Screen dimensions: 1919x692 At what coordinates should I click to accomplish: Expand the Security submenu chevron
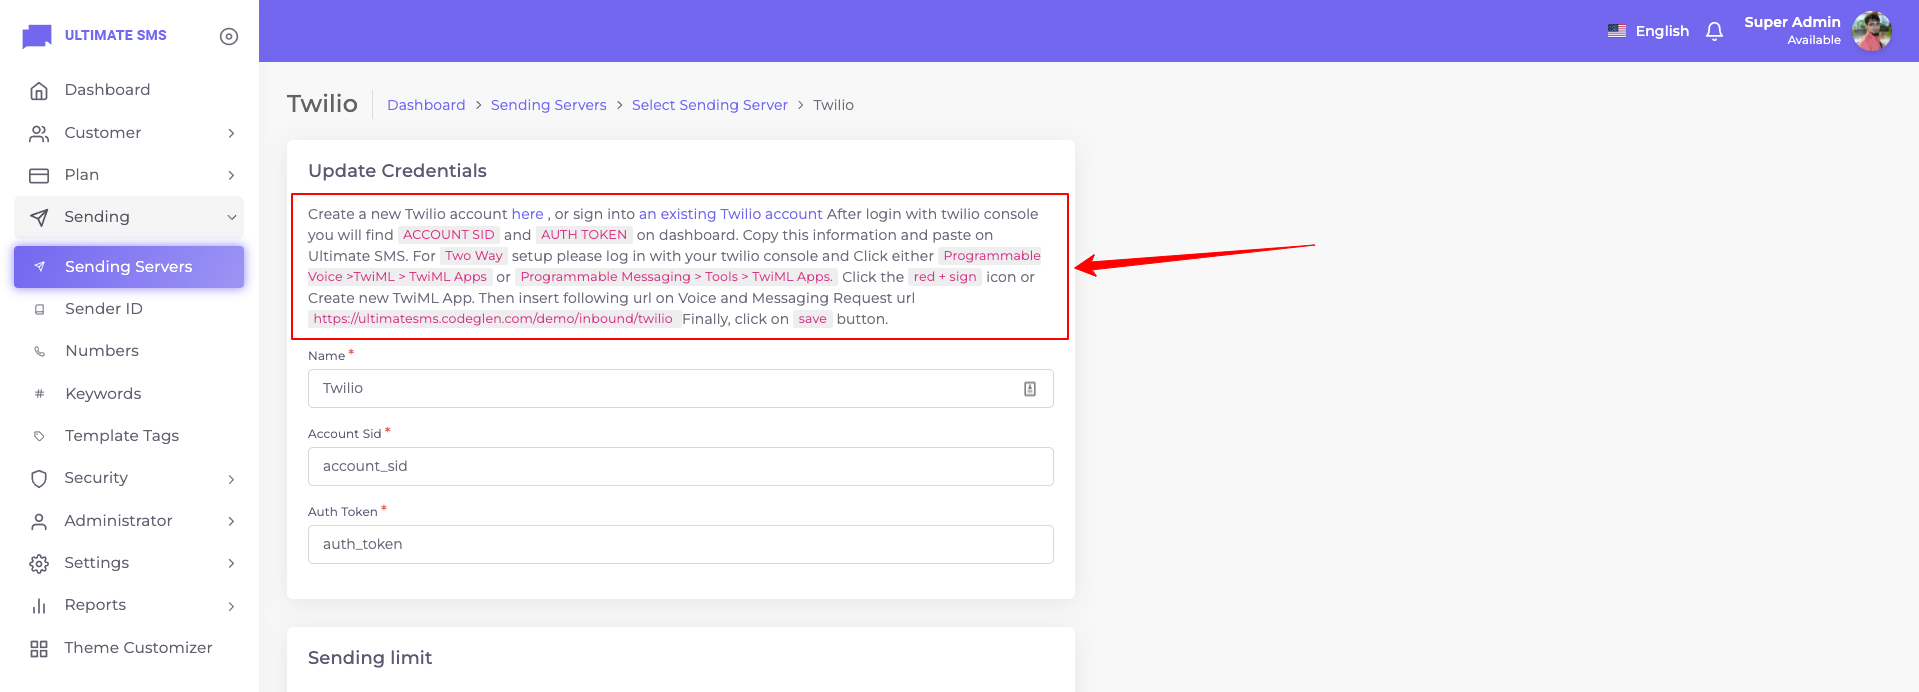(x=231, y=479)
